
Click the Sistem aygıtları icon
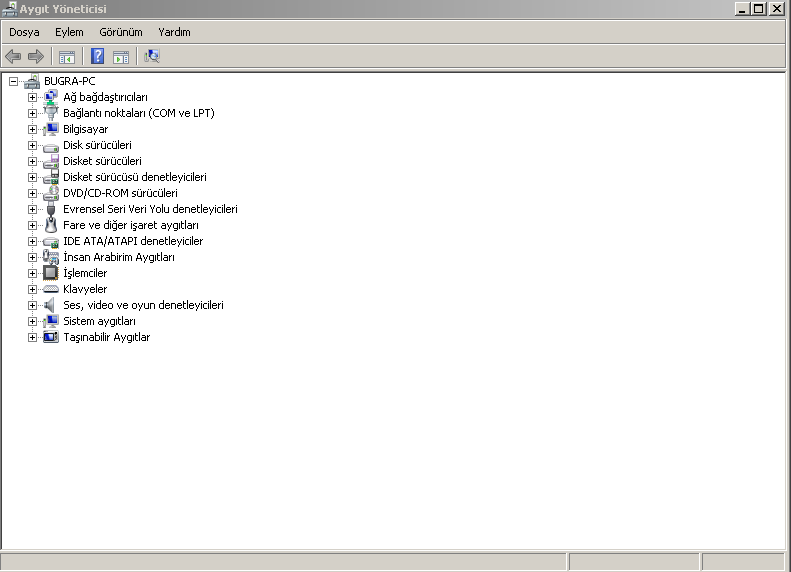tap(50, 321)
